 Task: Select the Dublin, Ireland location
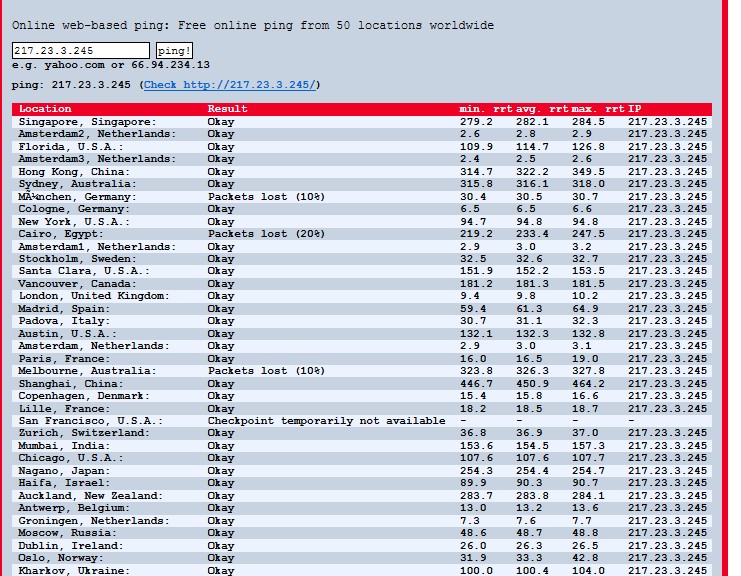pos(71,546)
